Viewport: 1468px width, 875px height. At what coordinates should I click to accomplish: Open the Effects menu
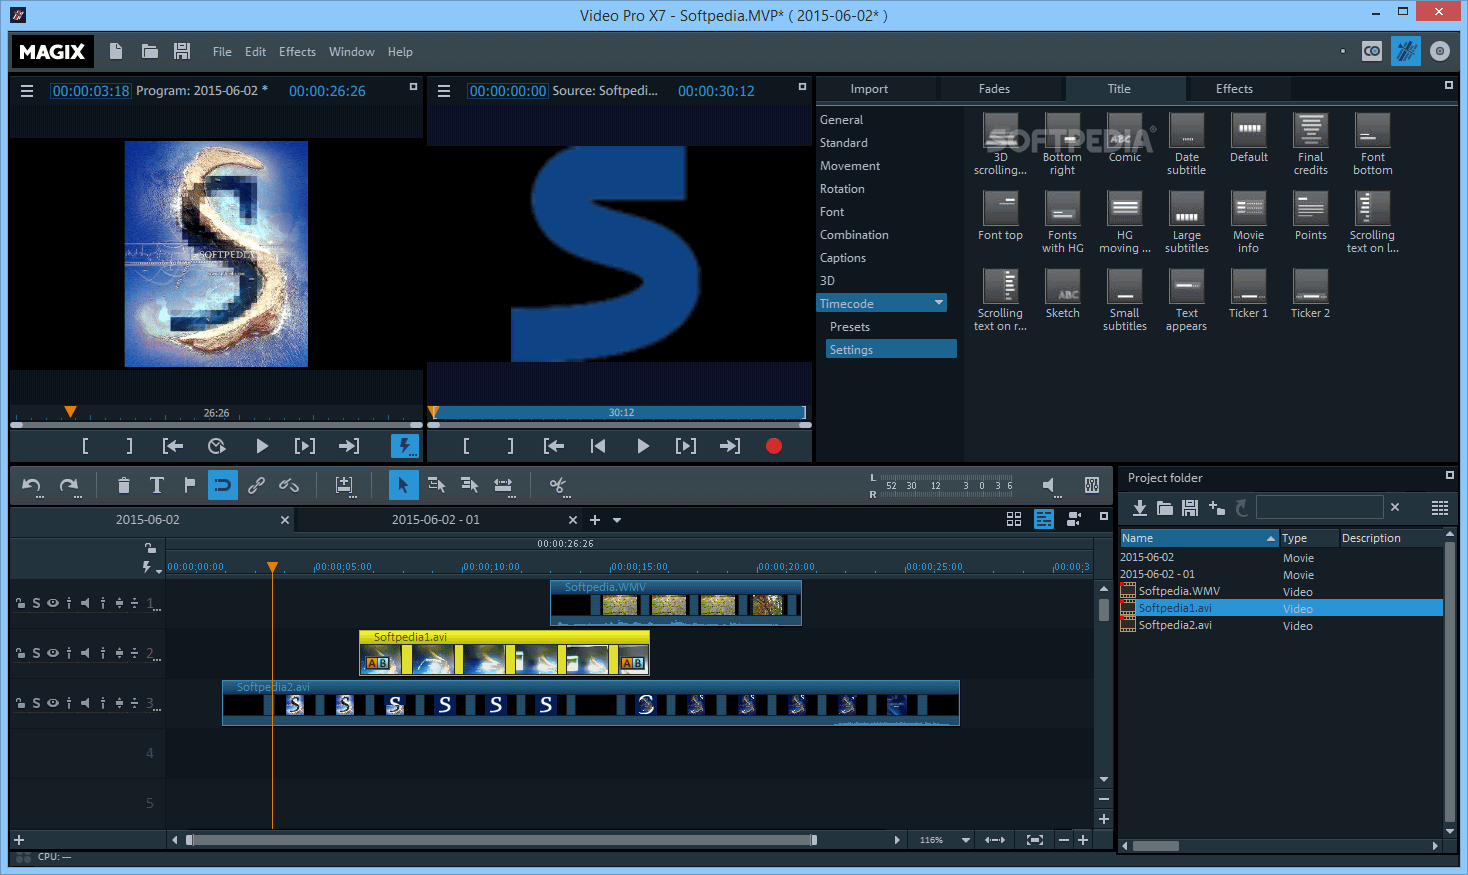297,52
